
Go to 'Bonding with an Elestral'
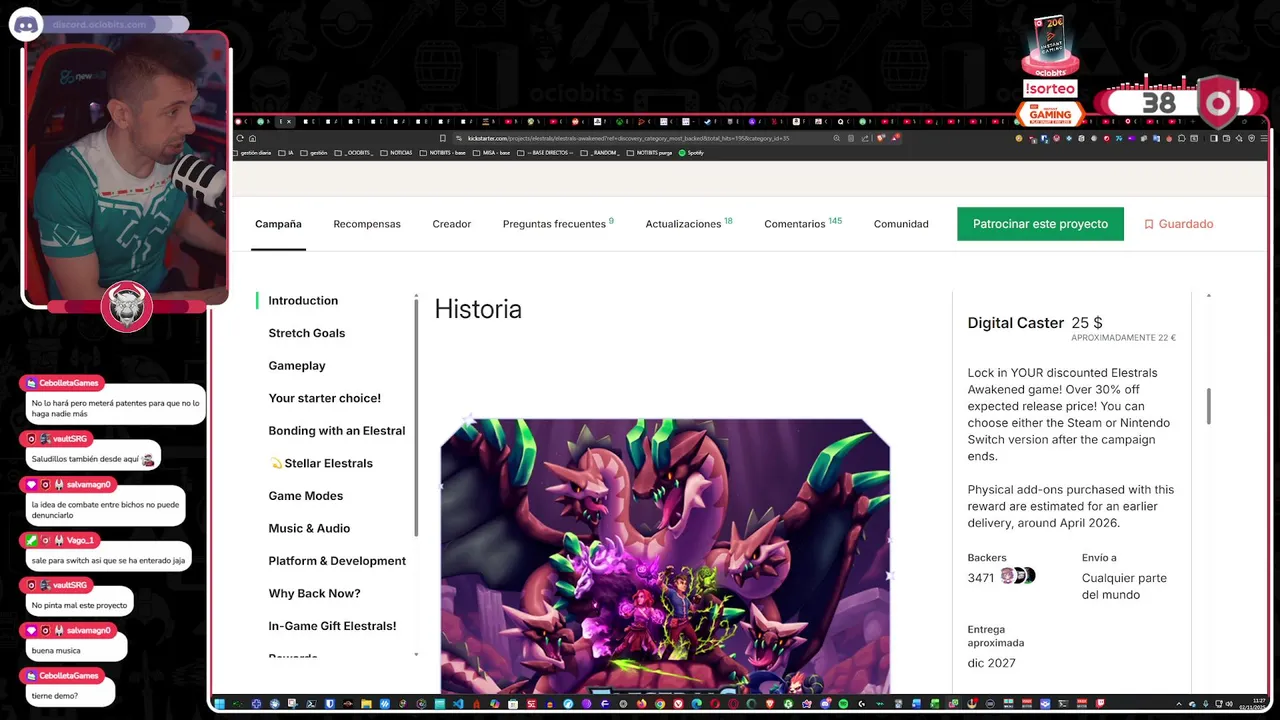337,431
